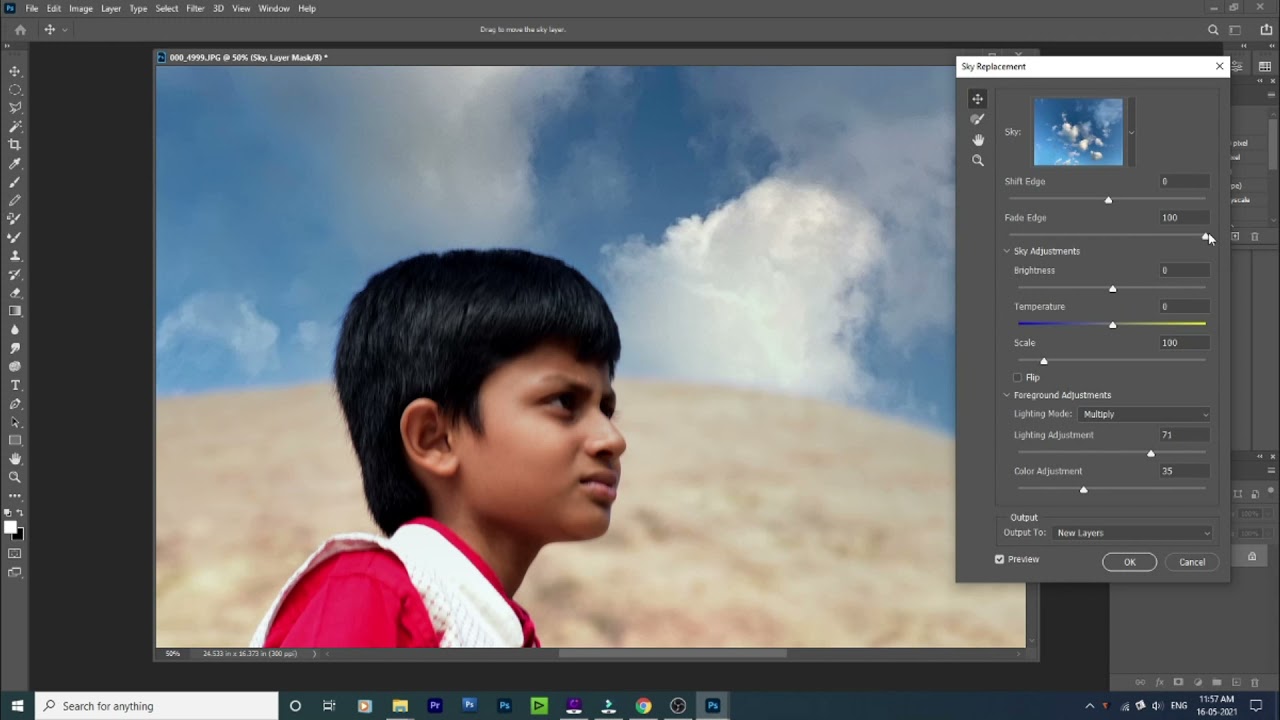Select the Move tool in left toolbar
This screenshot has height=720, width=1280.
15,71
